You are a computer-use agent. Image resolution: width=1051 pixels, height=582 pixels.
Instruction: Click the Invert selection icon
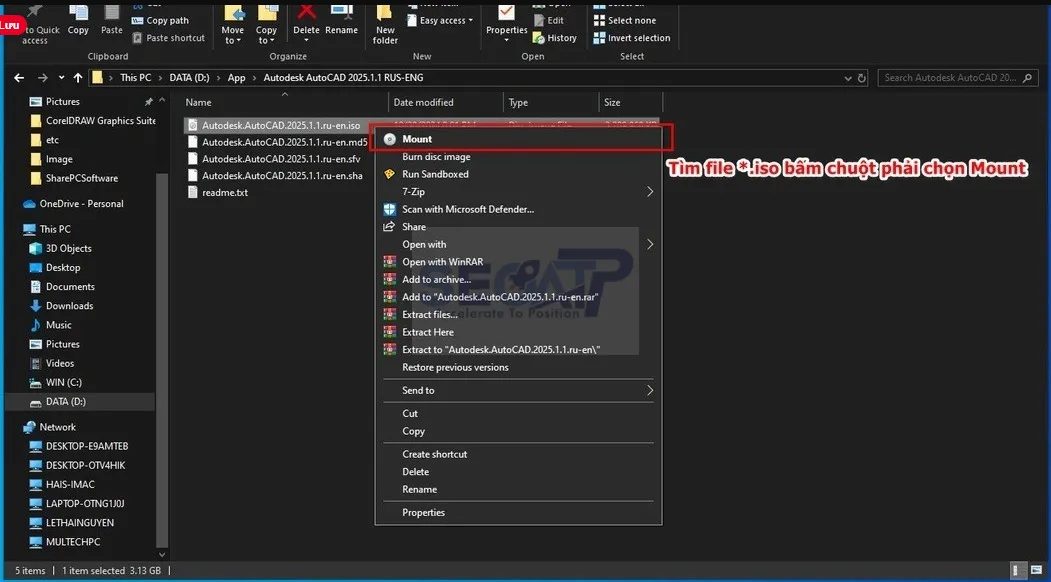point(599,38)
